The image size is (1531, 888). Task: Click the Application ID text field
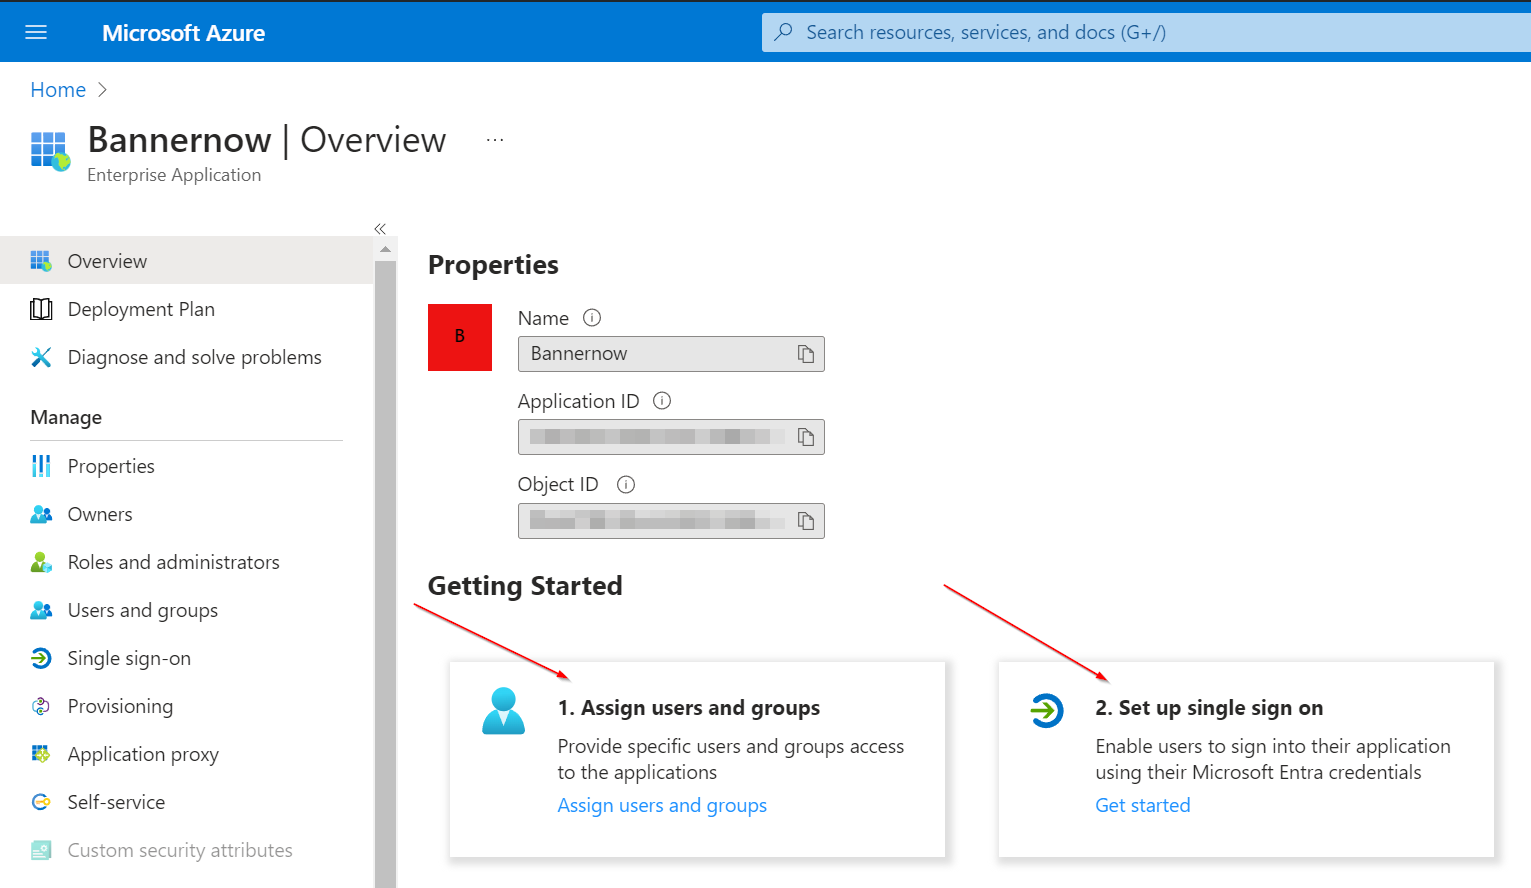671,437
